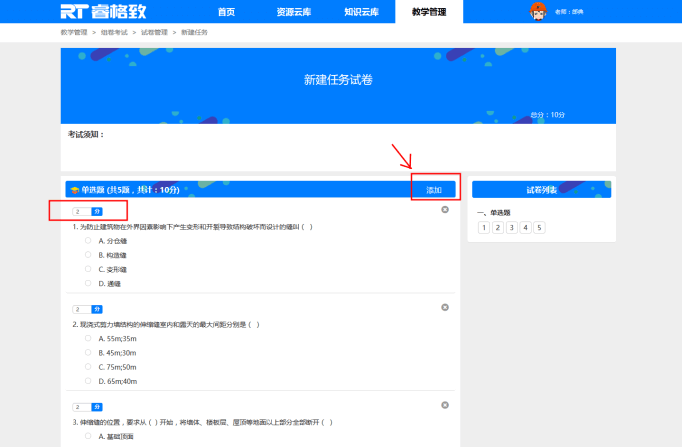Click the 添加 button in 单选题 header

tap(434, 189)
